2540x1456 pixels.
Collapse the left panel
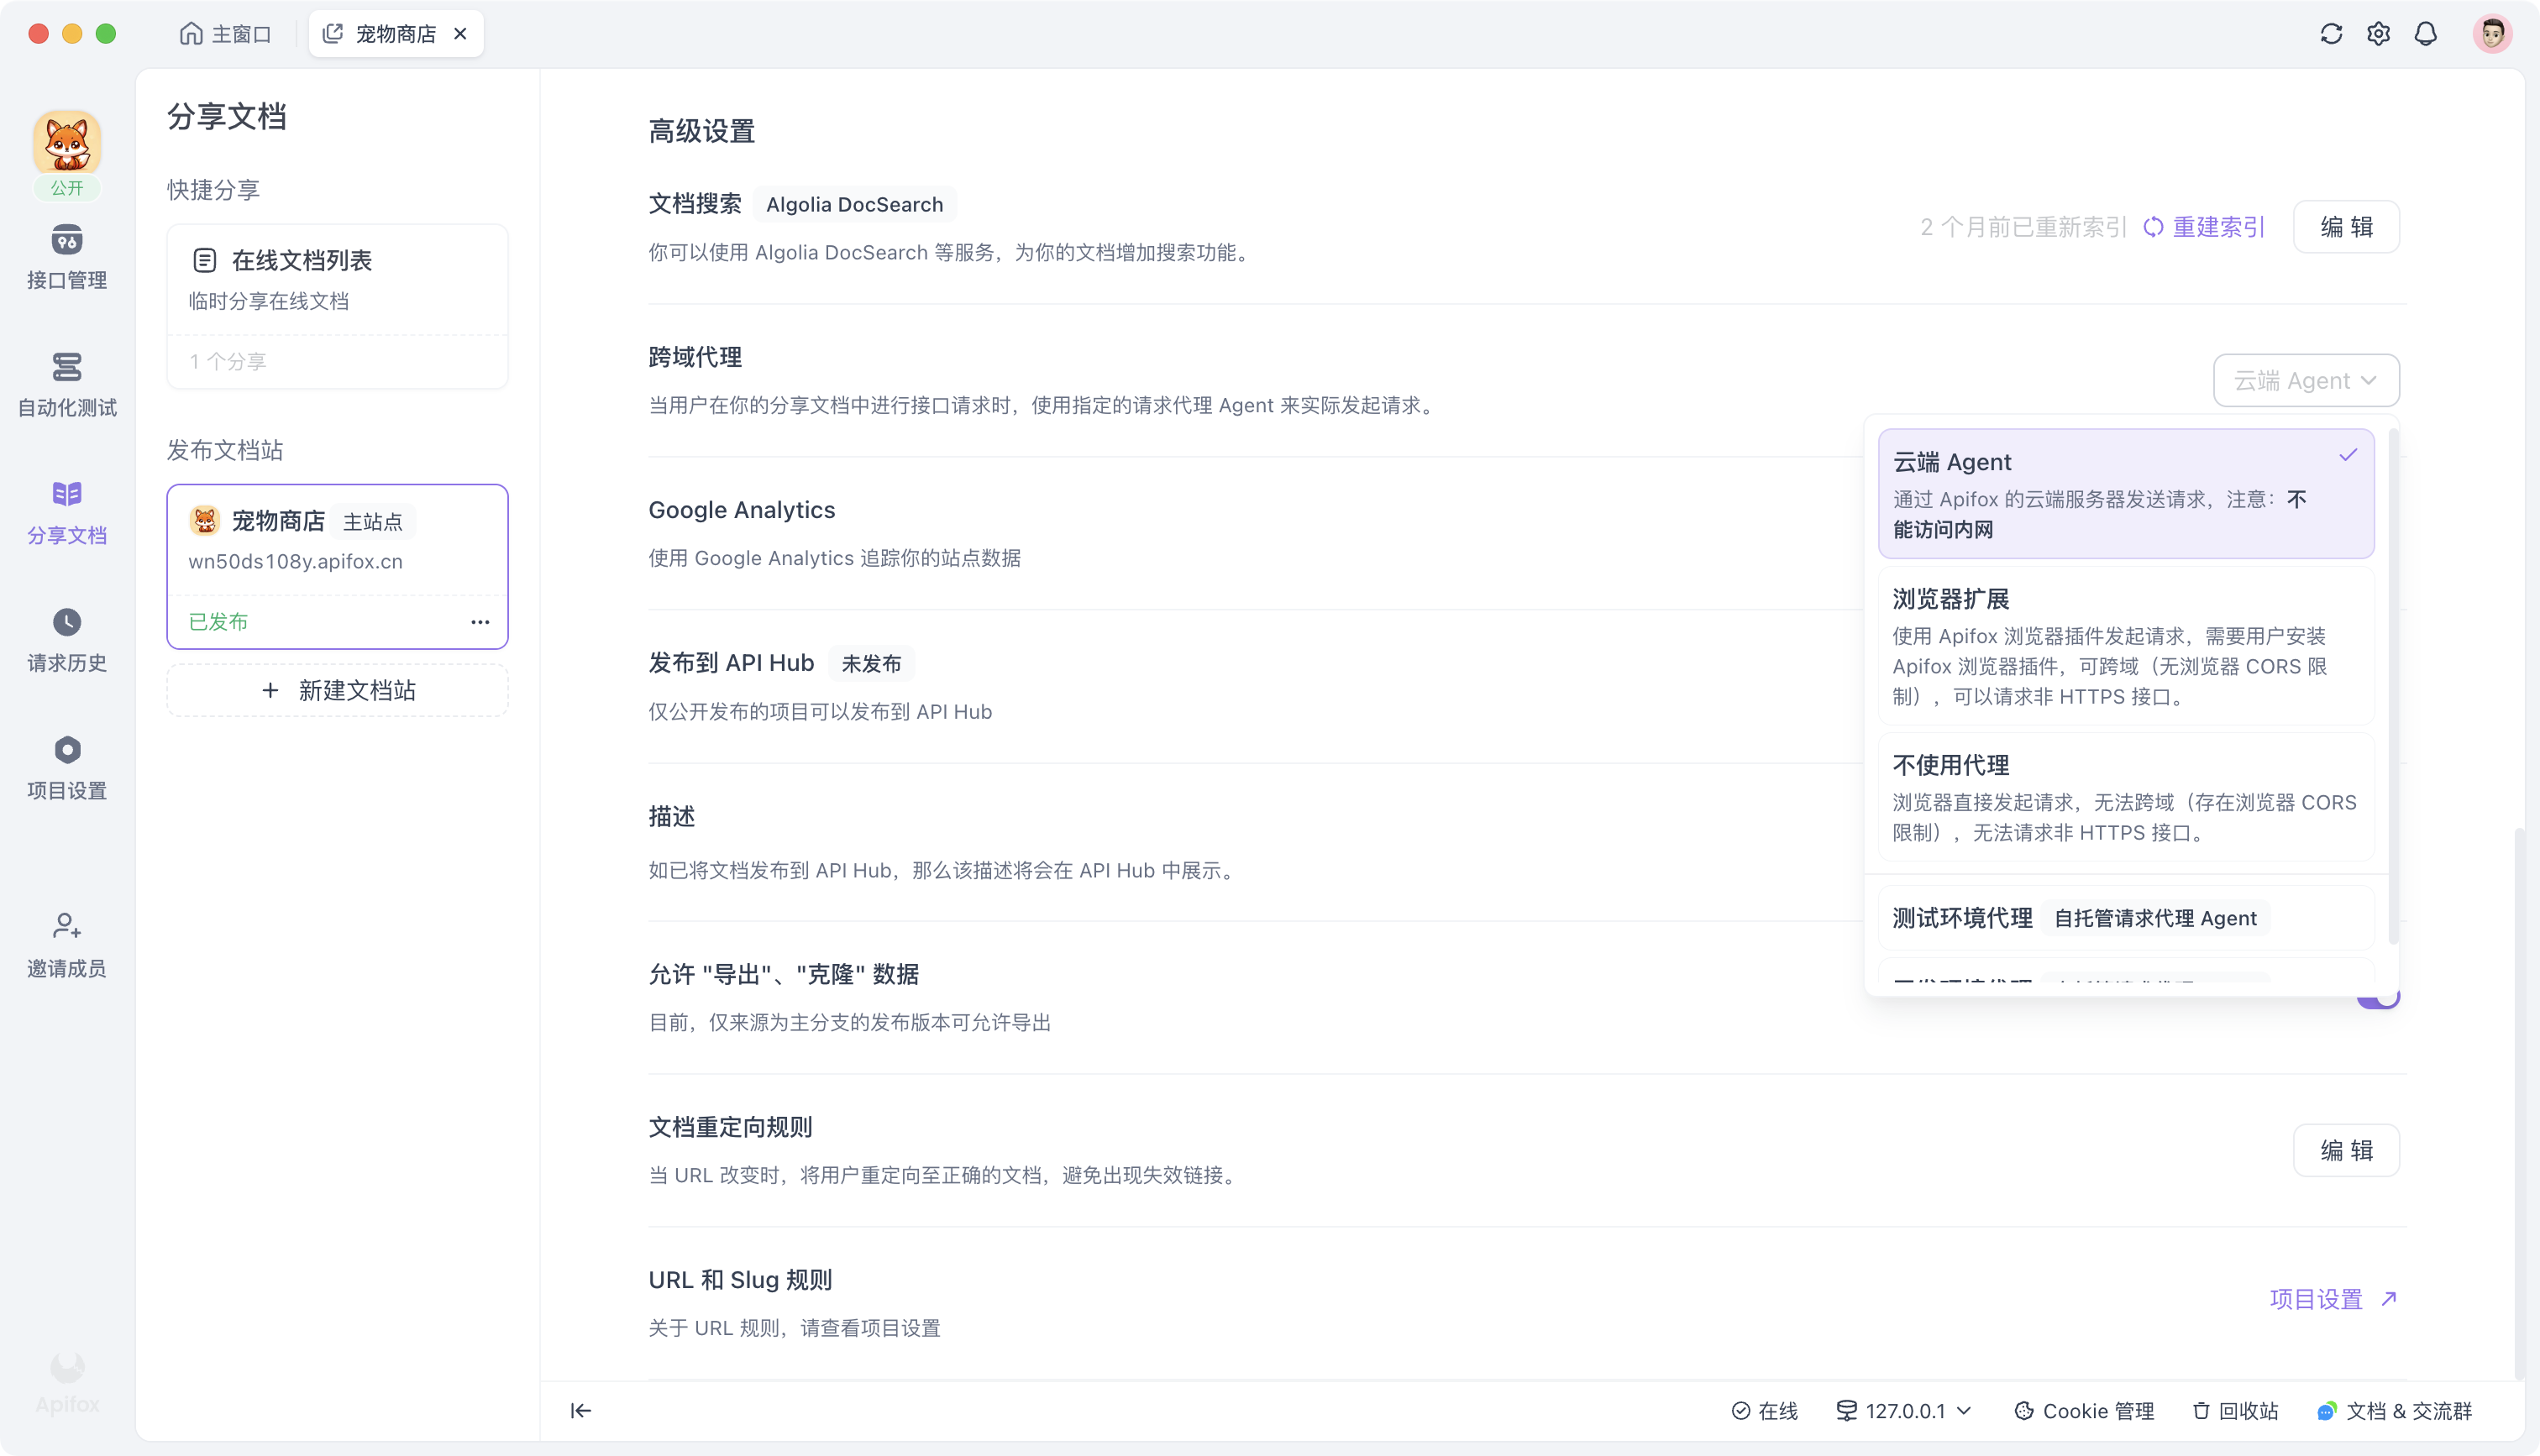pyautogui.click(x=581, y=1410)
